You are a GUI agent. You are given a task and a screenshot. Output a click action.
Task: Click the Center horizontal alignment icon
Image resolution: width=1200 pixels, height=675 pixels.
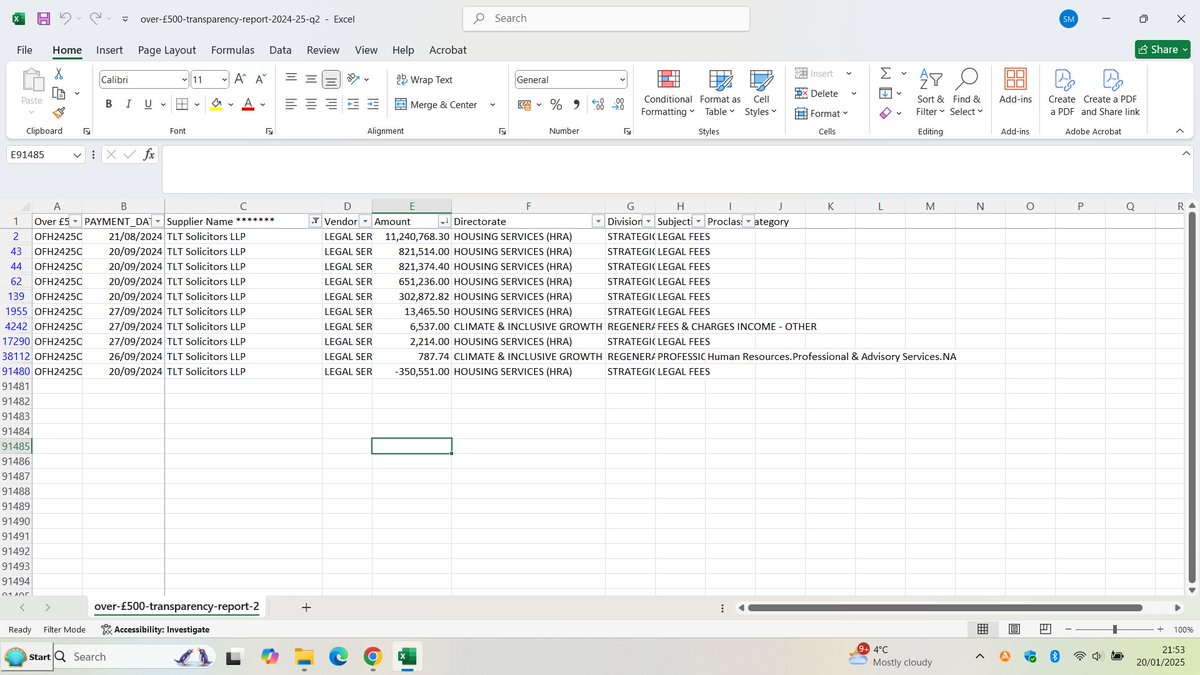(x=311, y=104)
